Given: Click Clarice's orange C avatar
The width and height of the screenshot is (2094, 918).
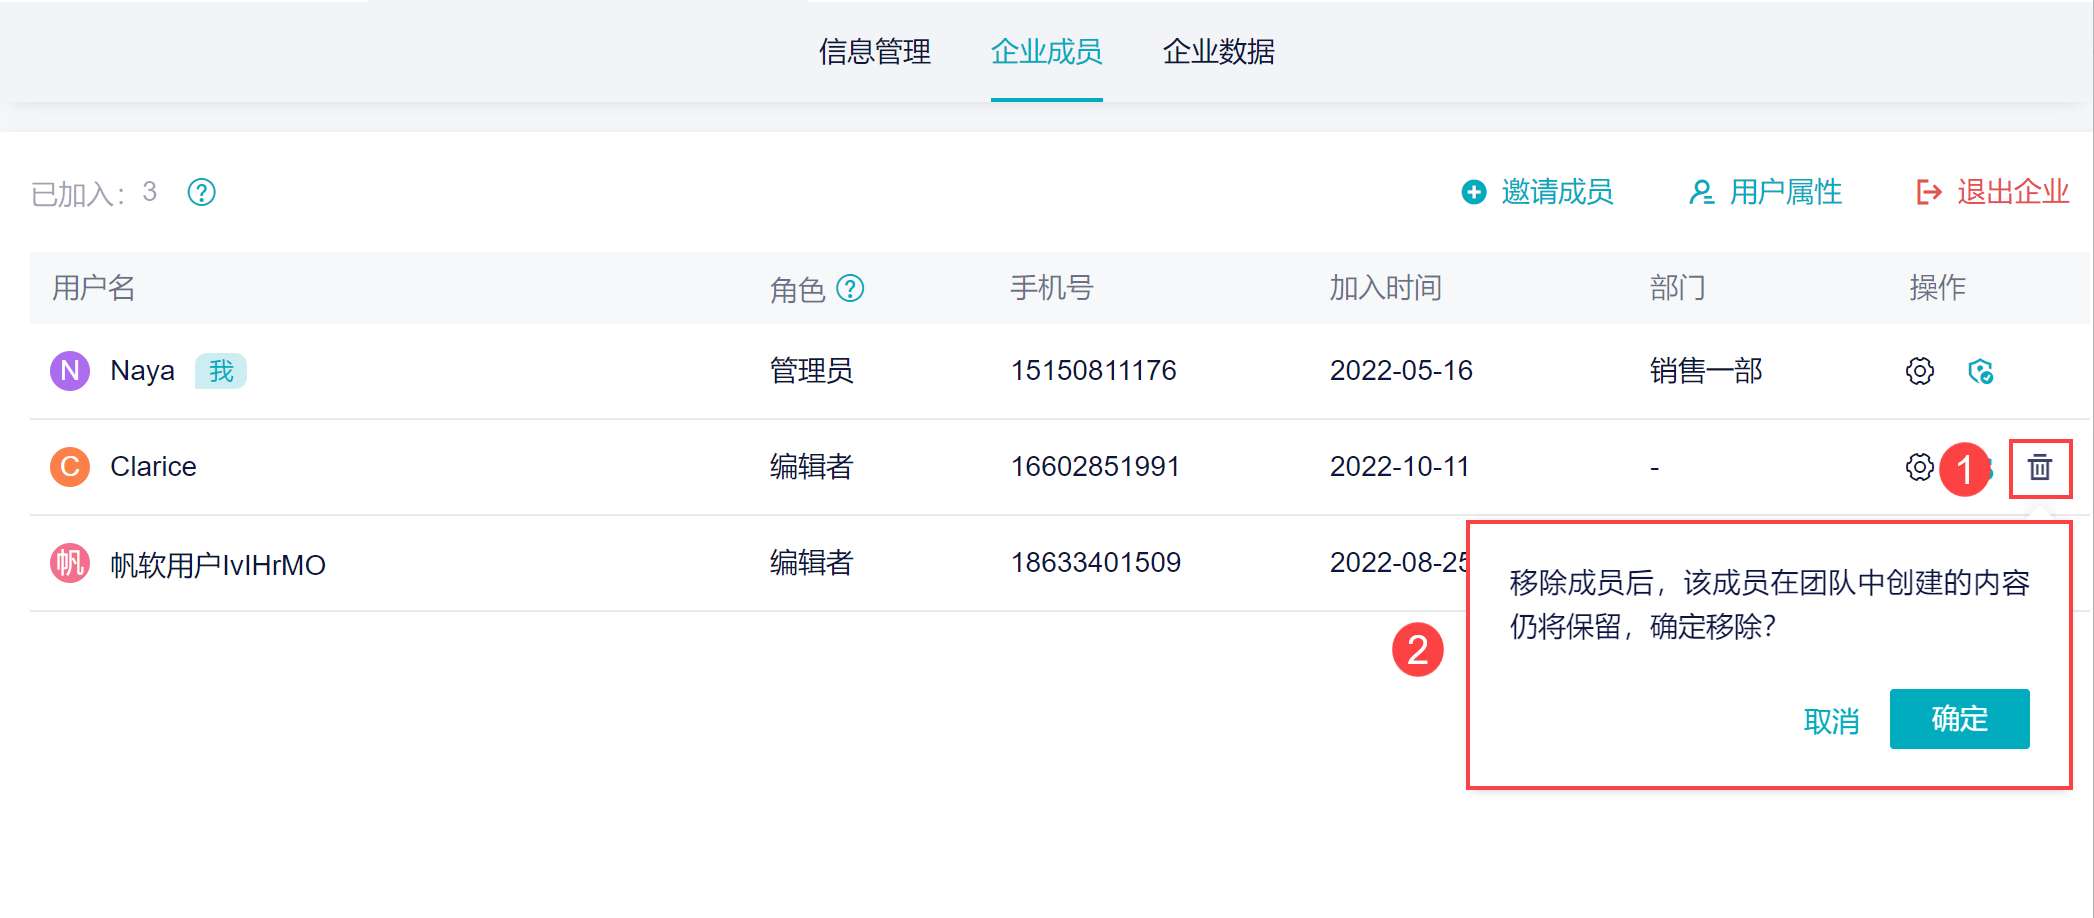Looking at the screenshot, I should (70, 467).
